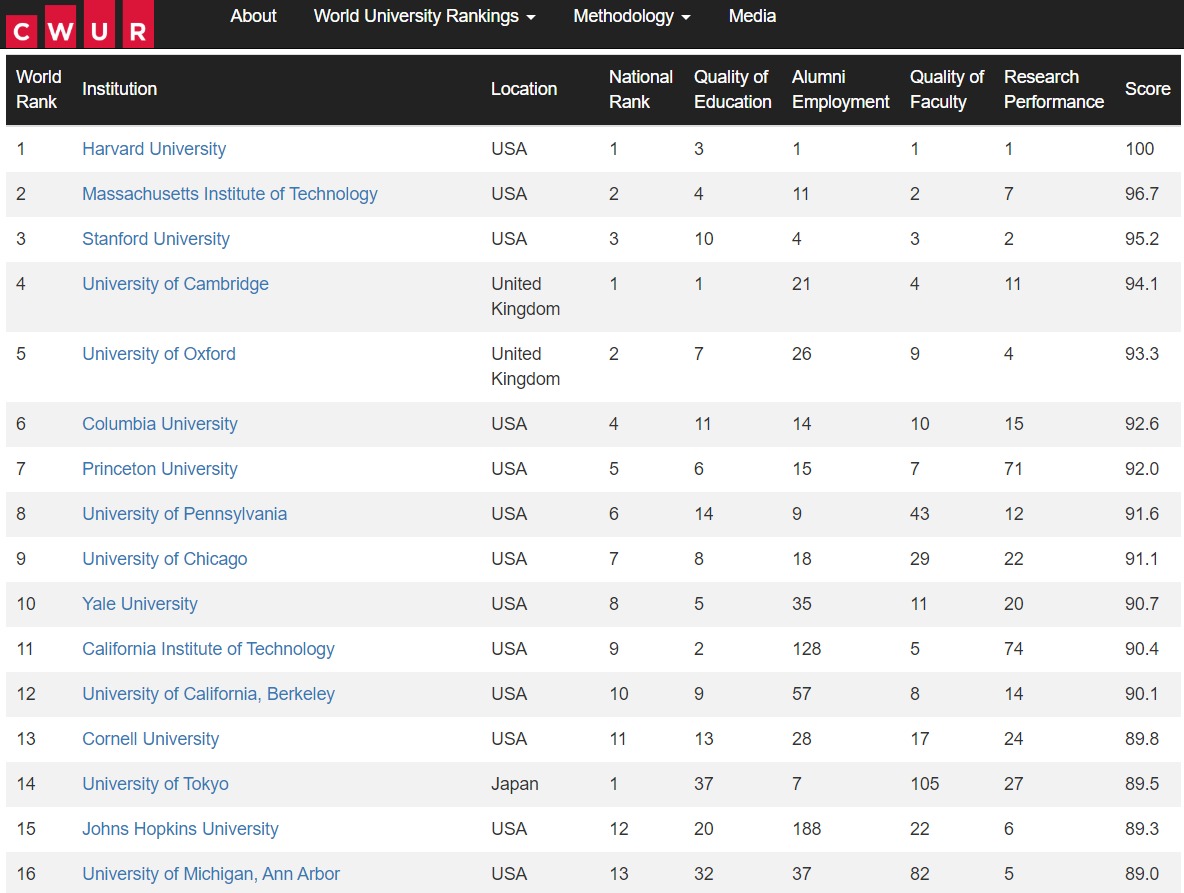Click the Score column header
Screen dimensions: 1184x893
point(1148,89)
